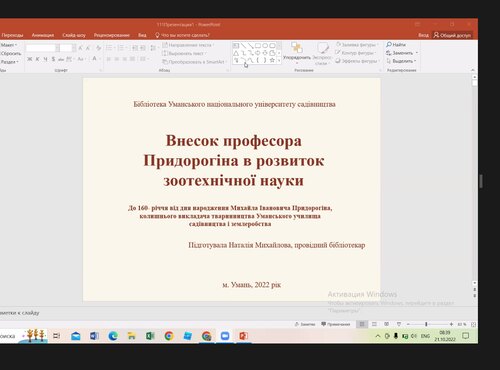The height and width of the screenshot is (370, 500).
Task: Fit slide to current window
Action: (473, 324)
